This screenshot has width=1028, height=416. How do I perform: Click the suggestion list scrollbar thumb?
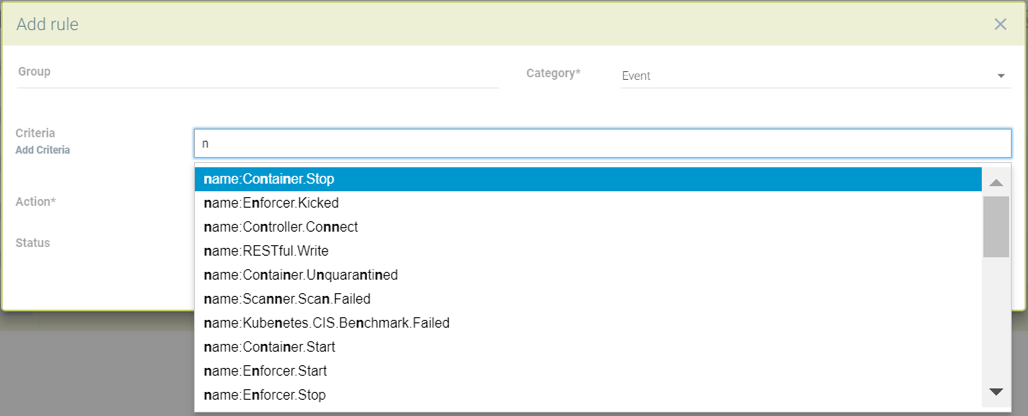tap(996, 227)
